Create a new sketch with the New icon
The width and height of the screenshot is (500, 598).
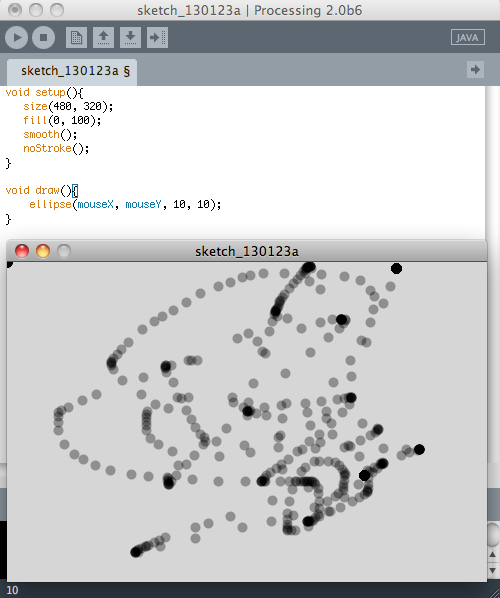pyautogui.click(x=76, y=37)
